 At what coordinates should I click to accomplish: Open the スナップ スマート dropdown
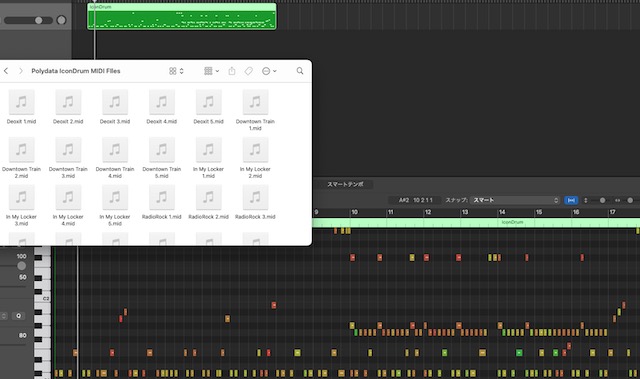click(515, 200)
